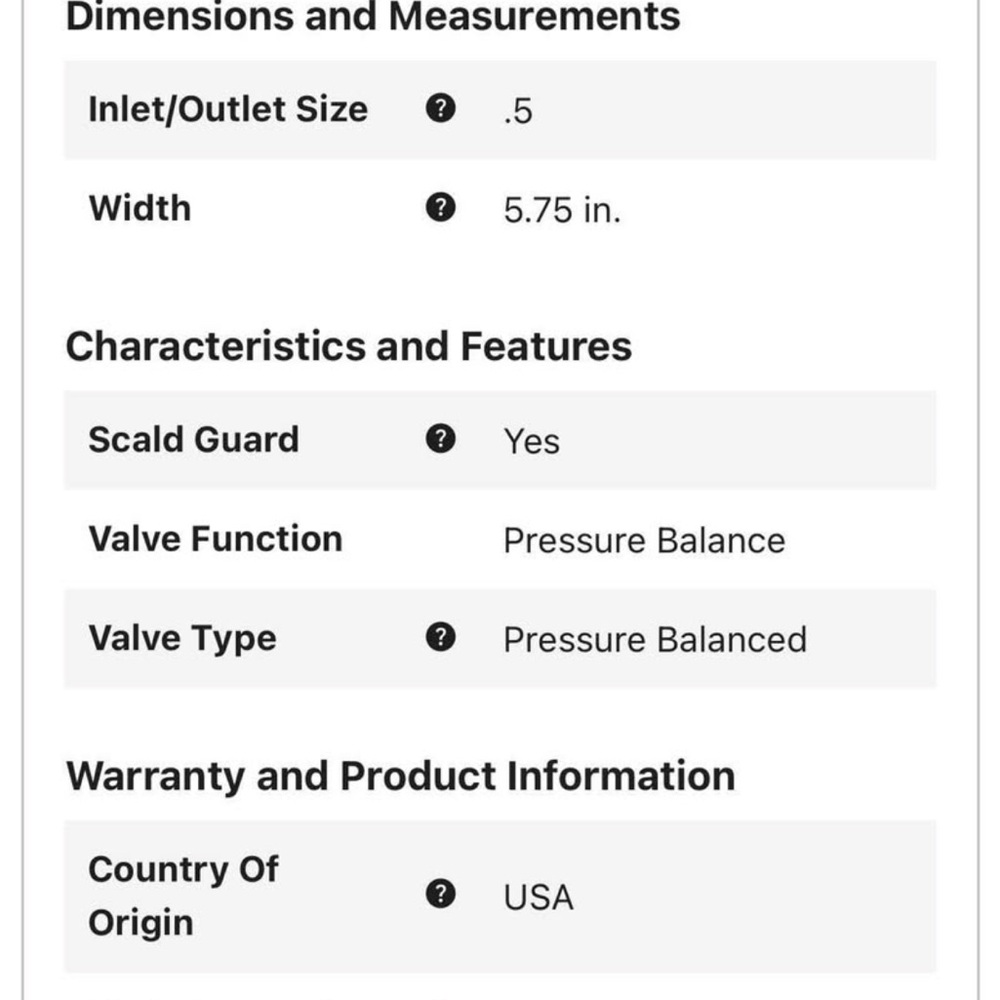Click the Scald Guard label
Image resolution: width=1000 pixels, height=1000 pixels.
(x=193, y=439)
